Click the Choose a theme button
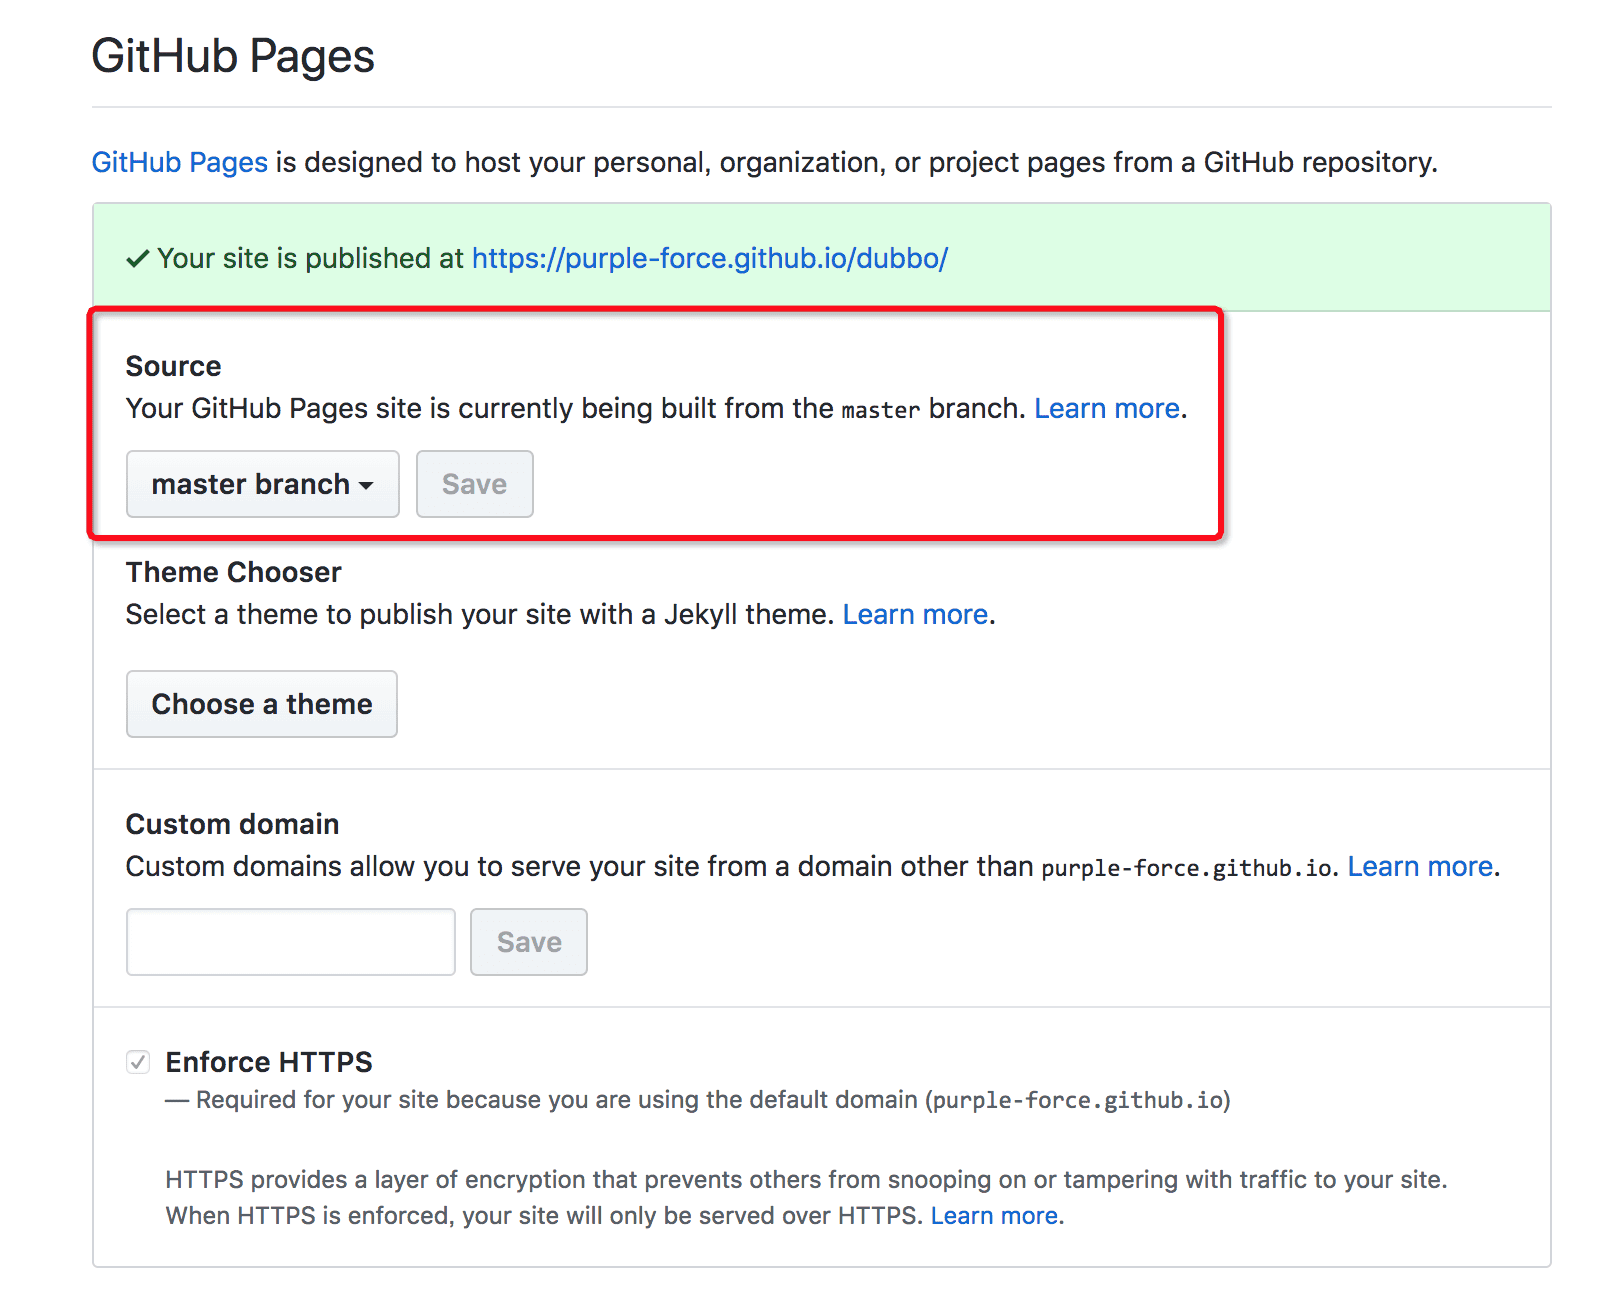This screenshot has height=1296, width=1612. tap(262, 704)
